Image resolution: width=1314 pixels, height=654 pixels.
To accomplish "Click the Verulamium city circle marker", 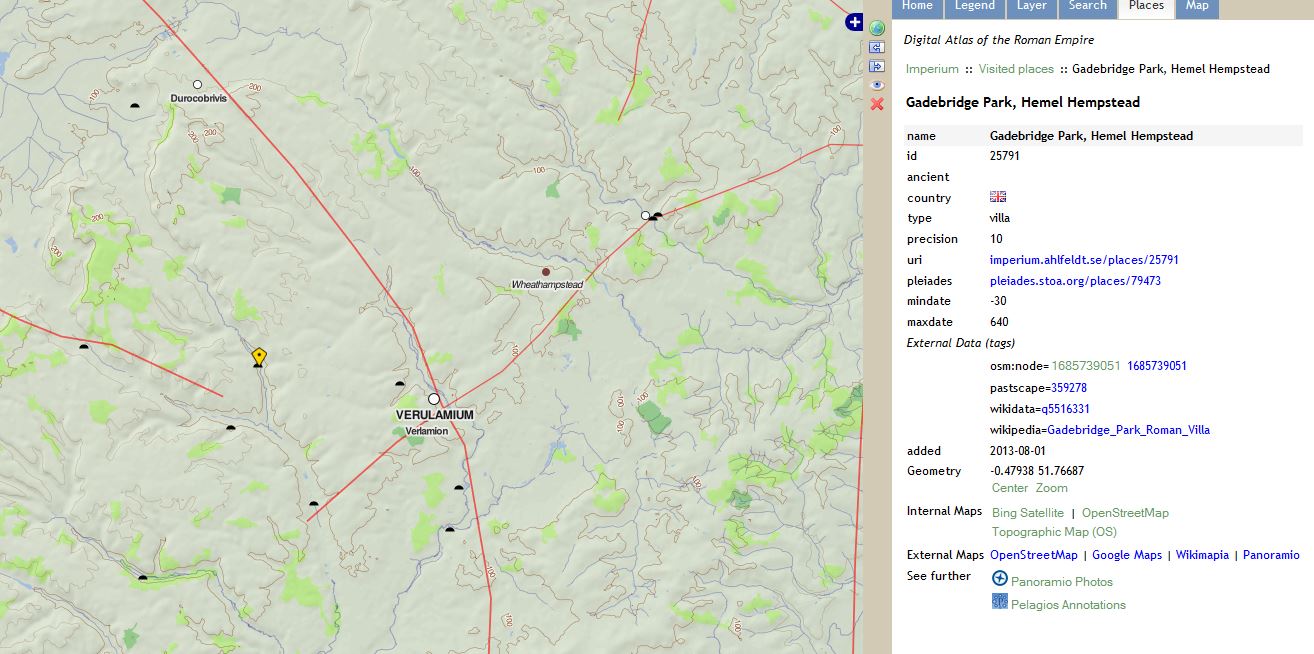I will (434, 398).
